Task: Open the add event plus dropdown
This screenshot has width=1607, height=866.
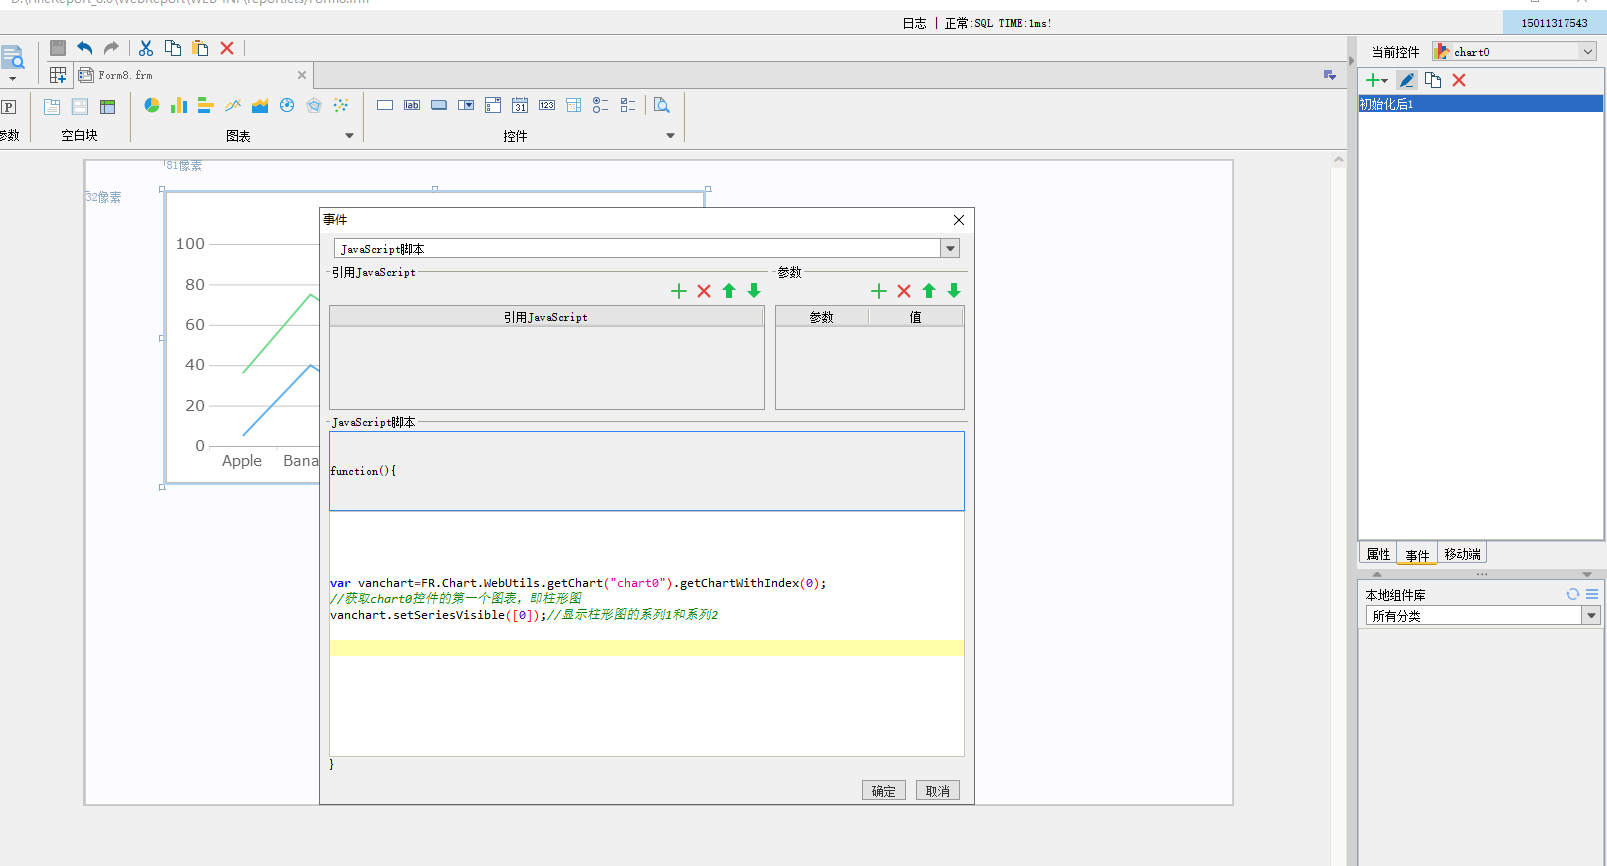Action: coord(1377,80)
